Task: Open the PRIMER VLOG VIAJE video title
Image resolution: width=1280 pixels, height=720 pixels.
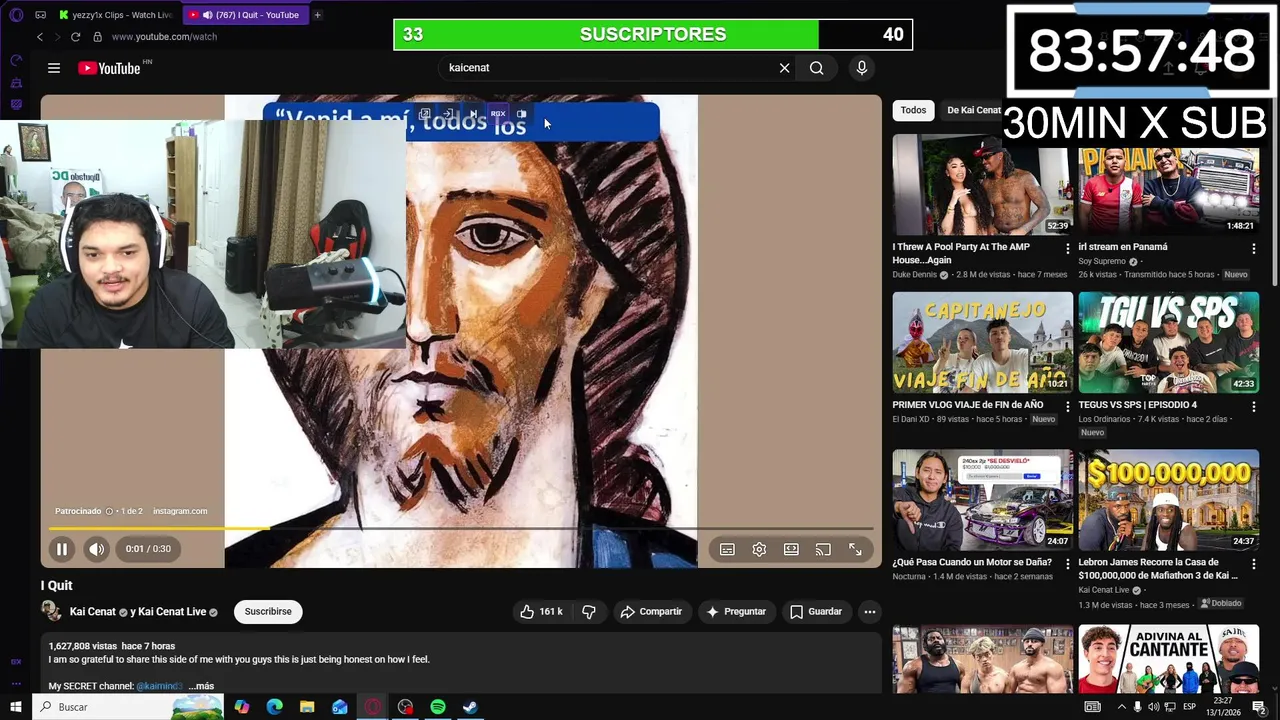Action: (x=968, y=405)
